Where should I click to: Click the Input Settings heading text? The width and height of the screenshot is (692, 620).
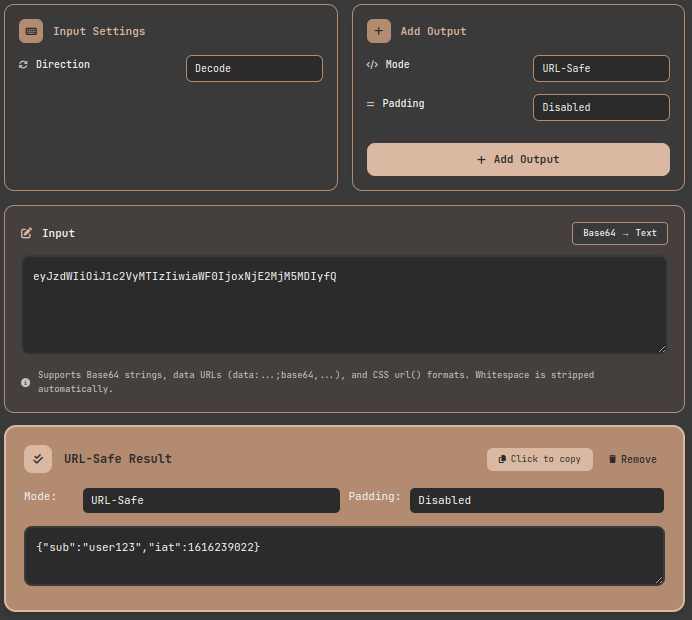tap(99, 31)
